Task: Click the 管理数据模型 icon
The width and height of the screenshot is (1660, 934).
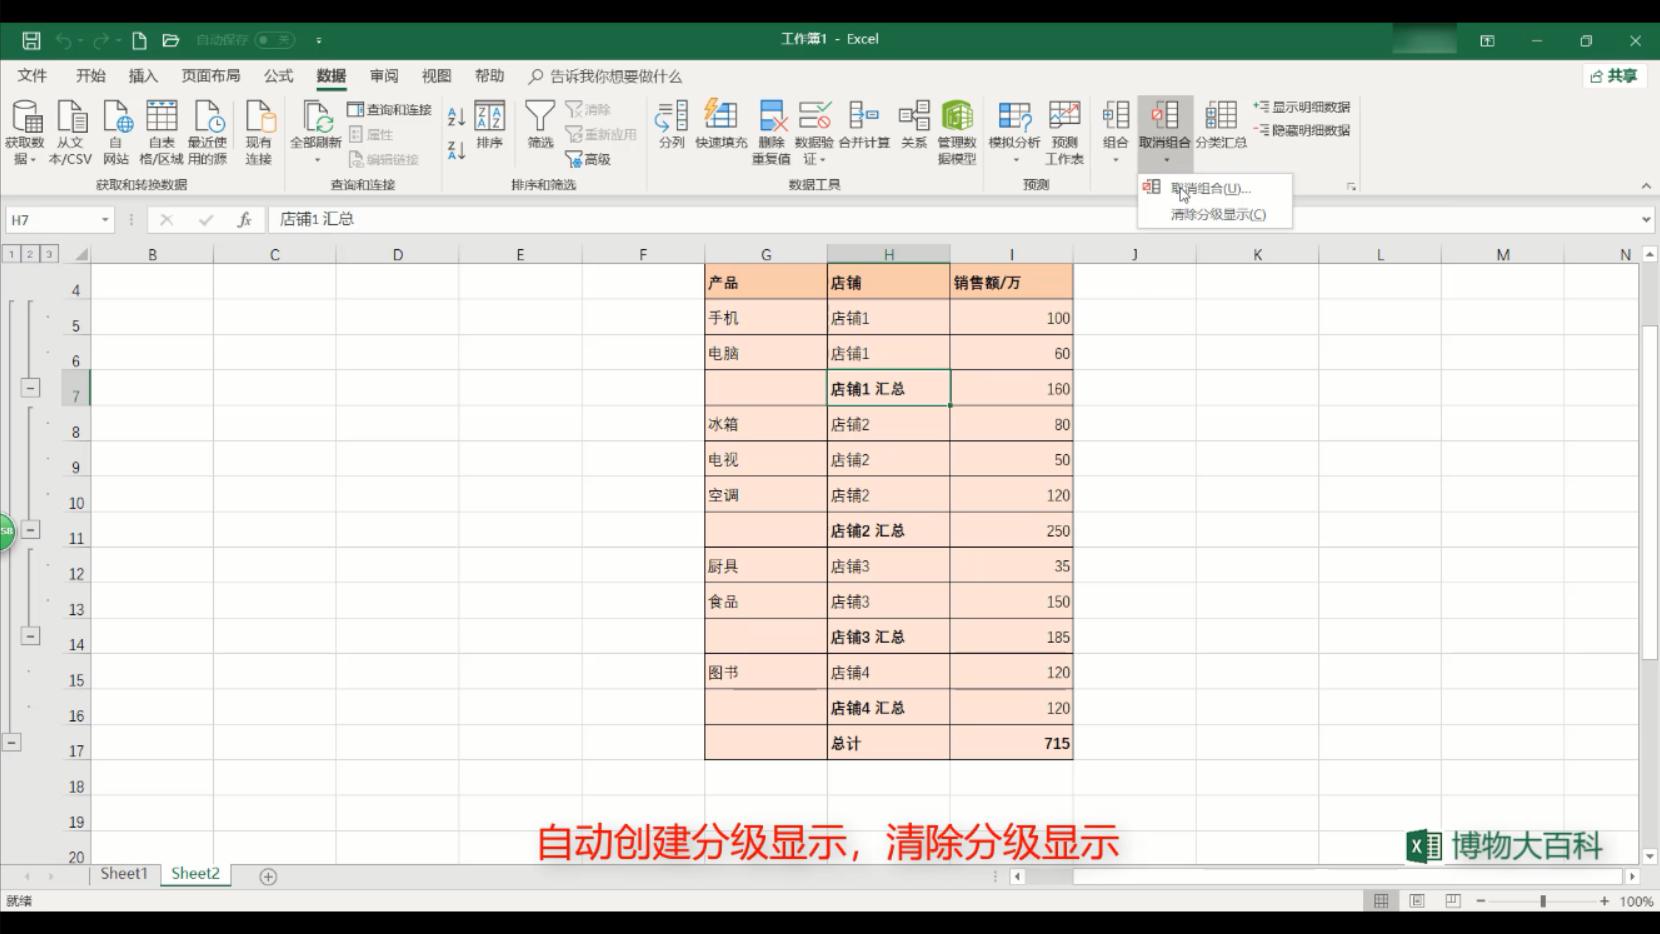Action: [957, 125]
